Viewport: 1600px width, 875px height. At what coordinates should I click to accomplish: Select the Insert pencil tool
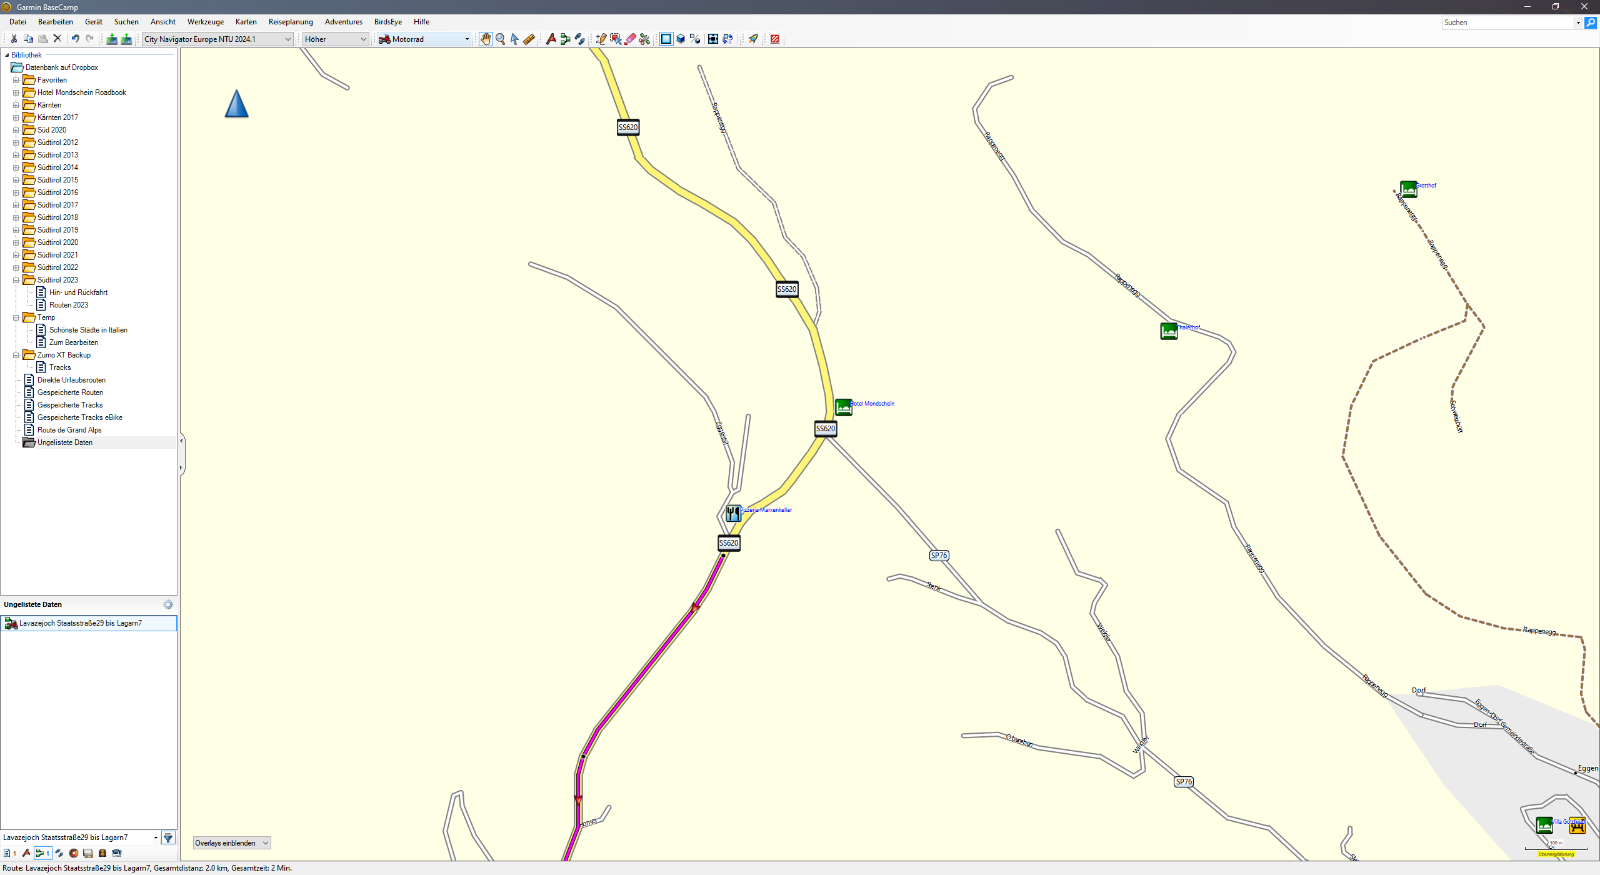[601, 39]
